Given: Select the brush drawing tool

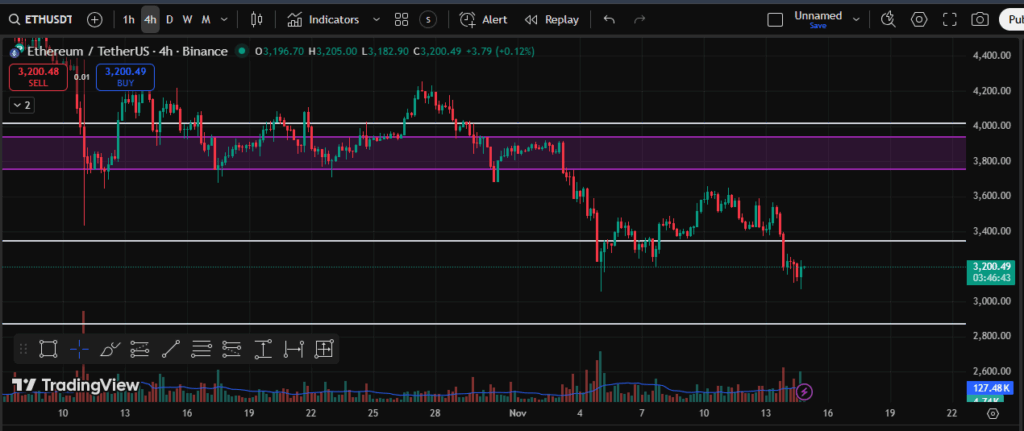Looking at the screenshot, I should pyautogui.click(x=110, y=348).
